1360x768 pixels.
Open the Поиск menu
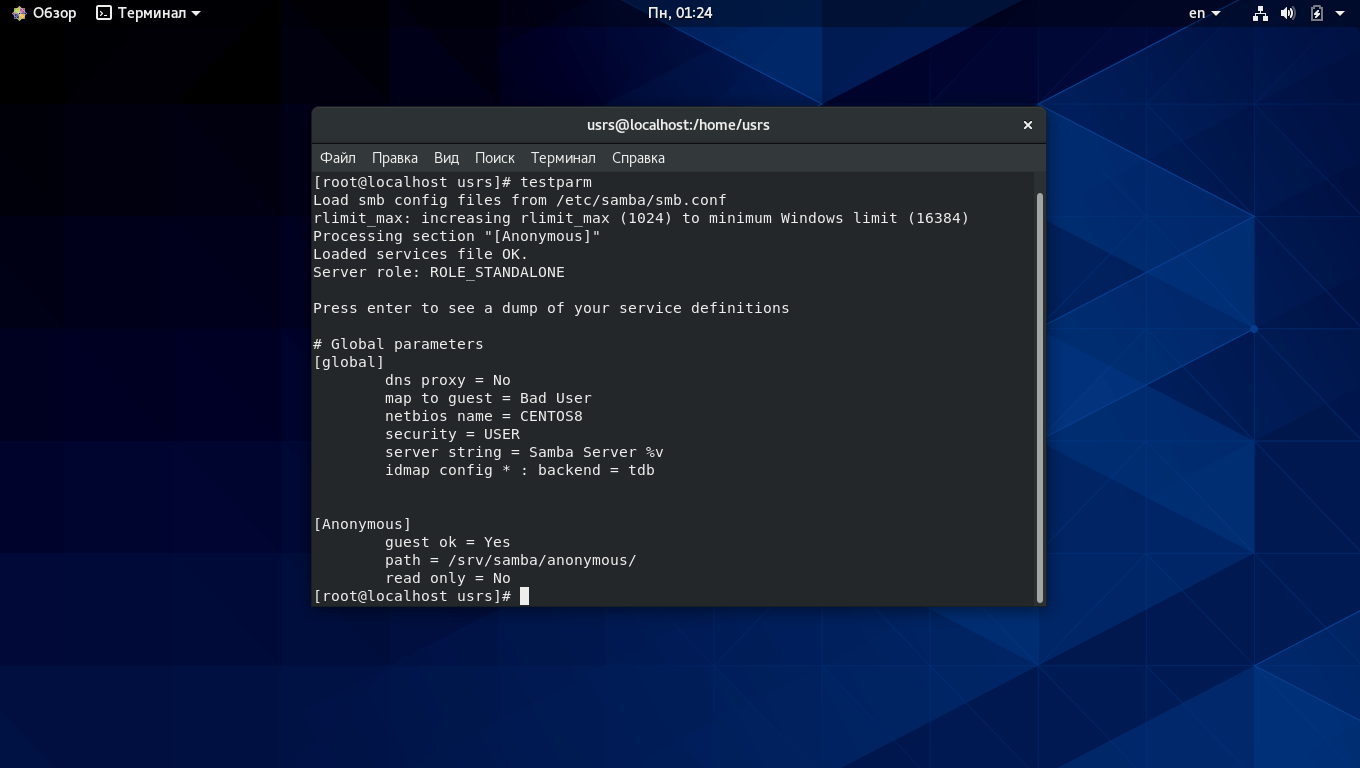coord(494,157)
